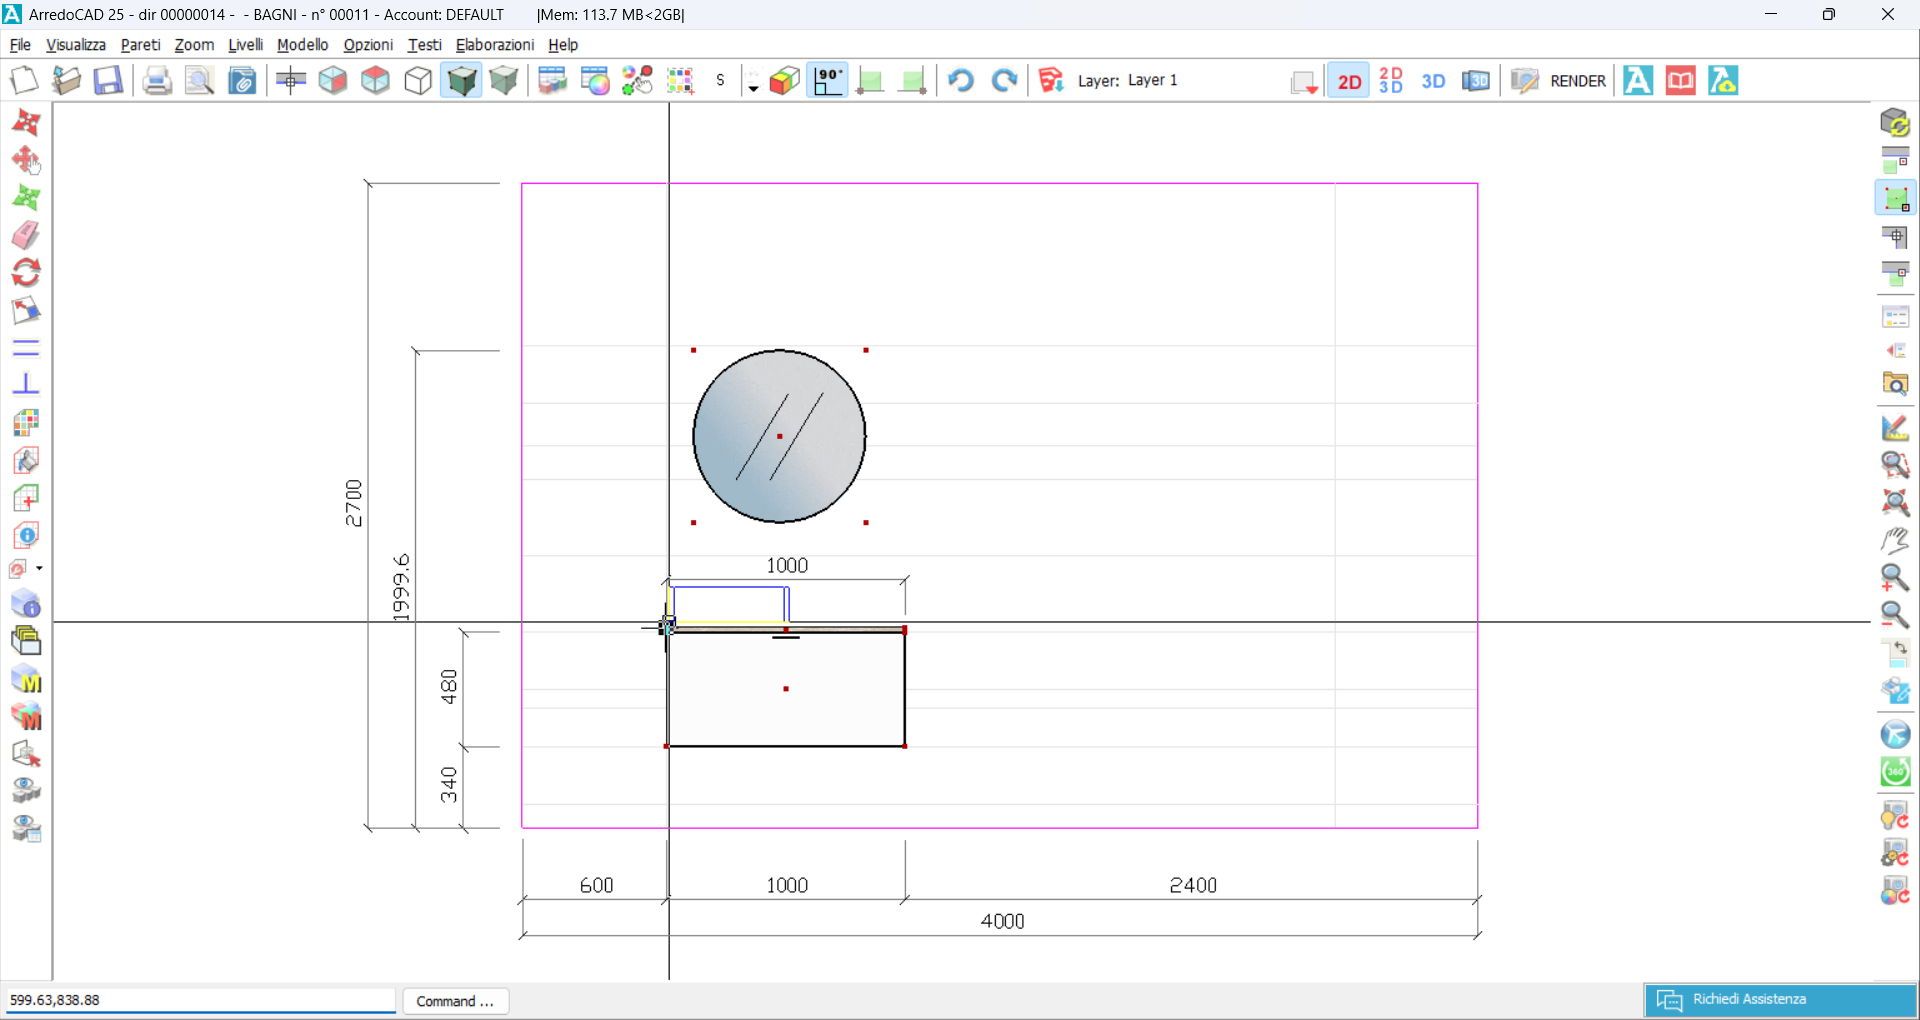
Task: Toggle the 90° orthogonal mode button
Action: (828, 80)
